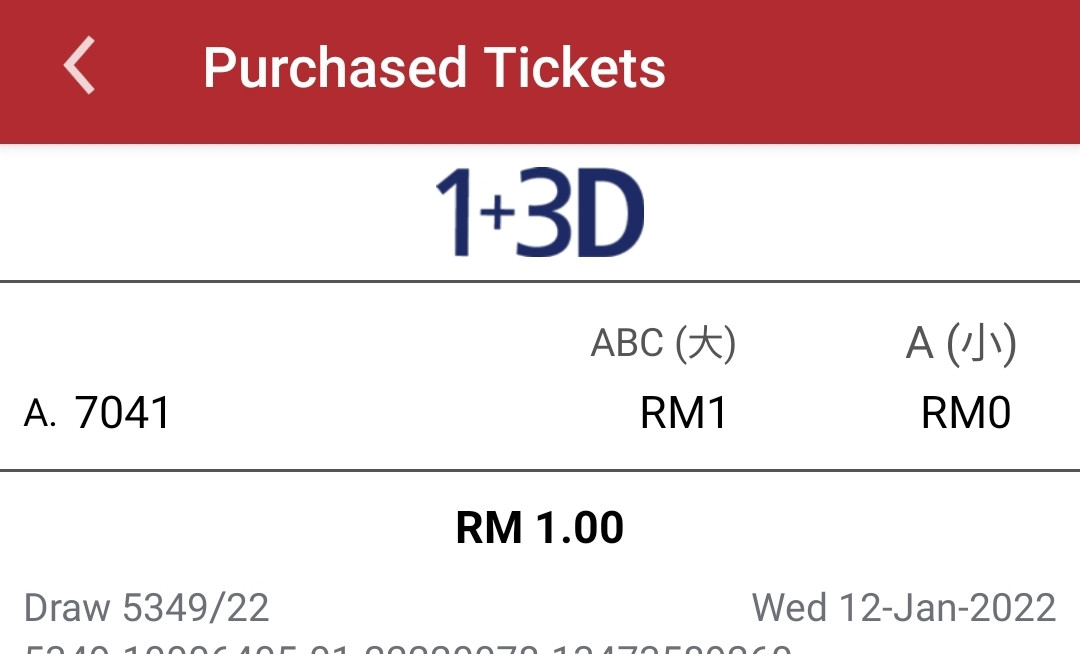Tap the Purchased Tickets header title
Screen dimensions: 1080x654
coord(435,67)
